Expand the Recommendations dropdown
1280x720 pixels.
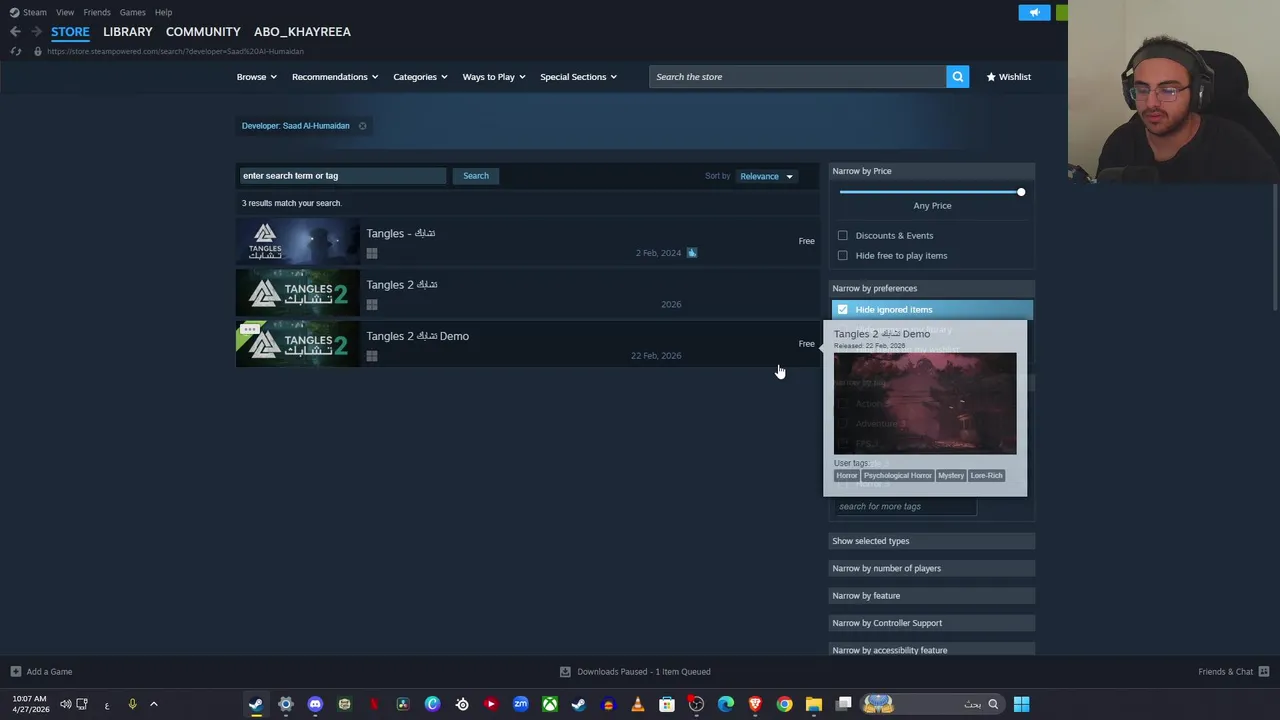pyautogui.click(x=335, y=77)
